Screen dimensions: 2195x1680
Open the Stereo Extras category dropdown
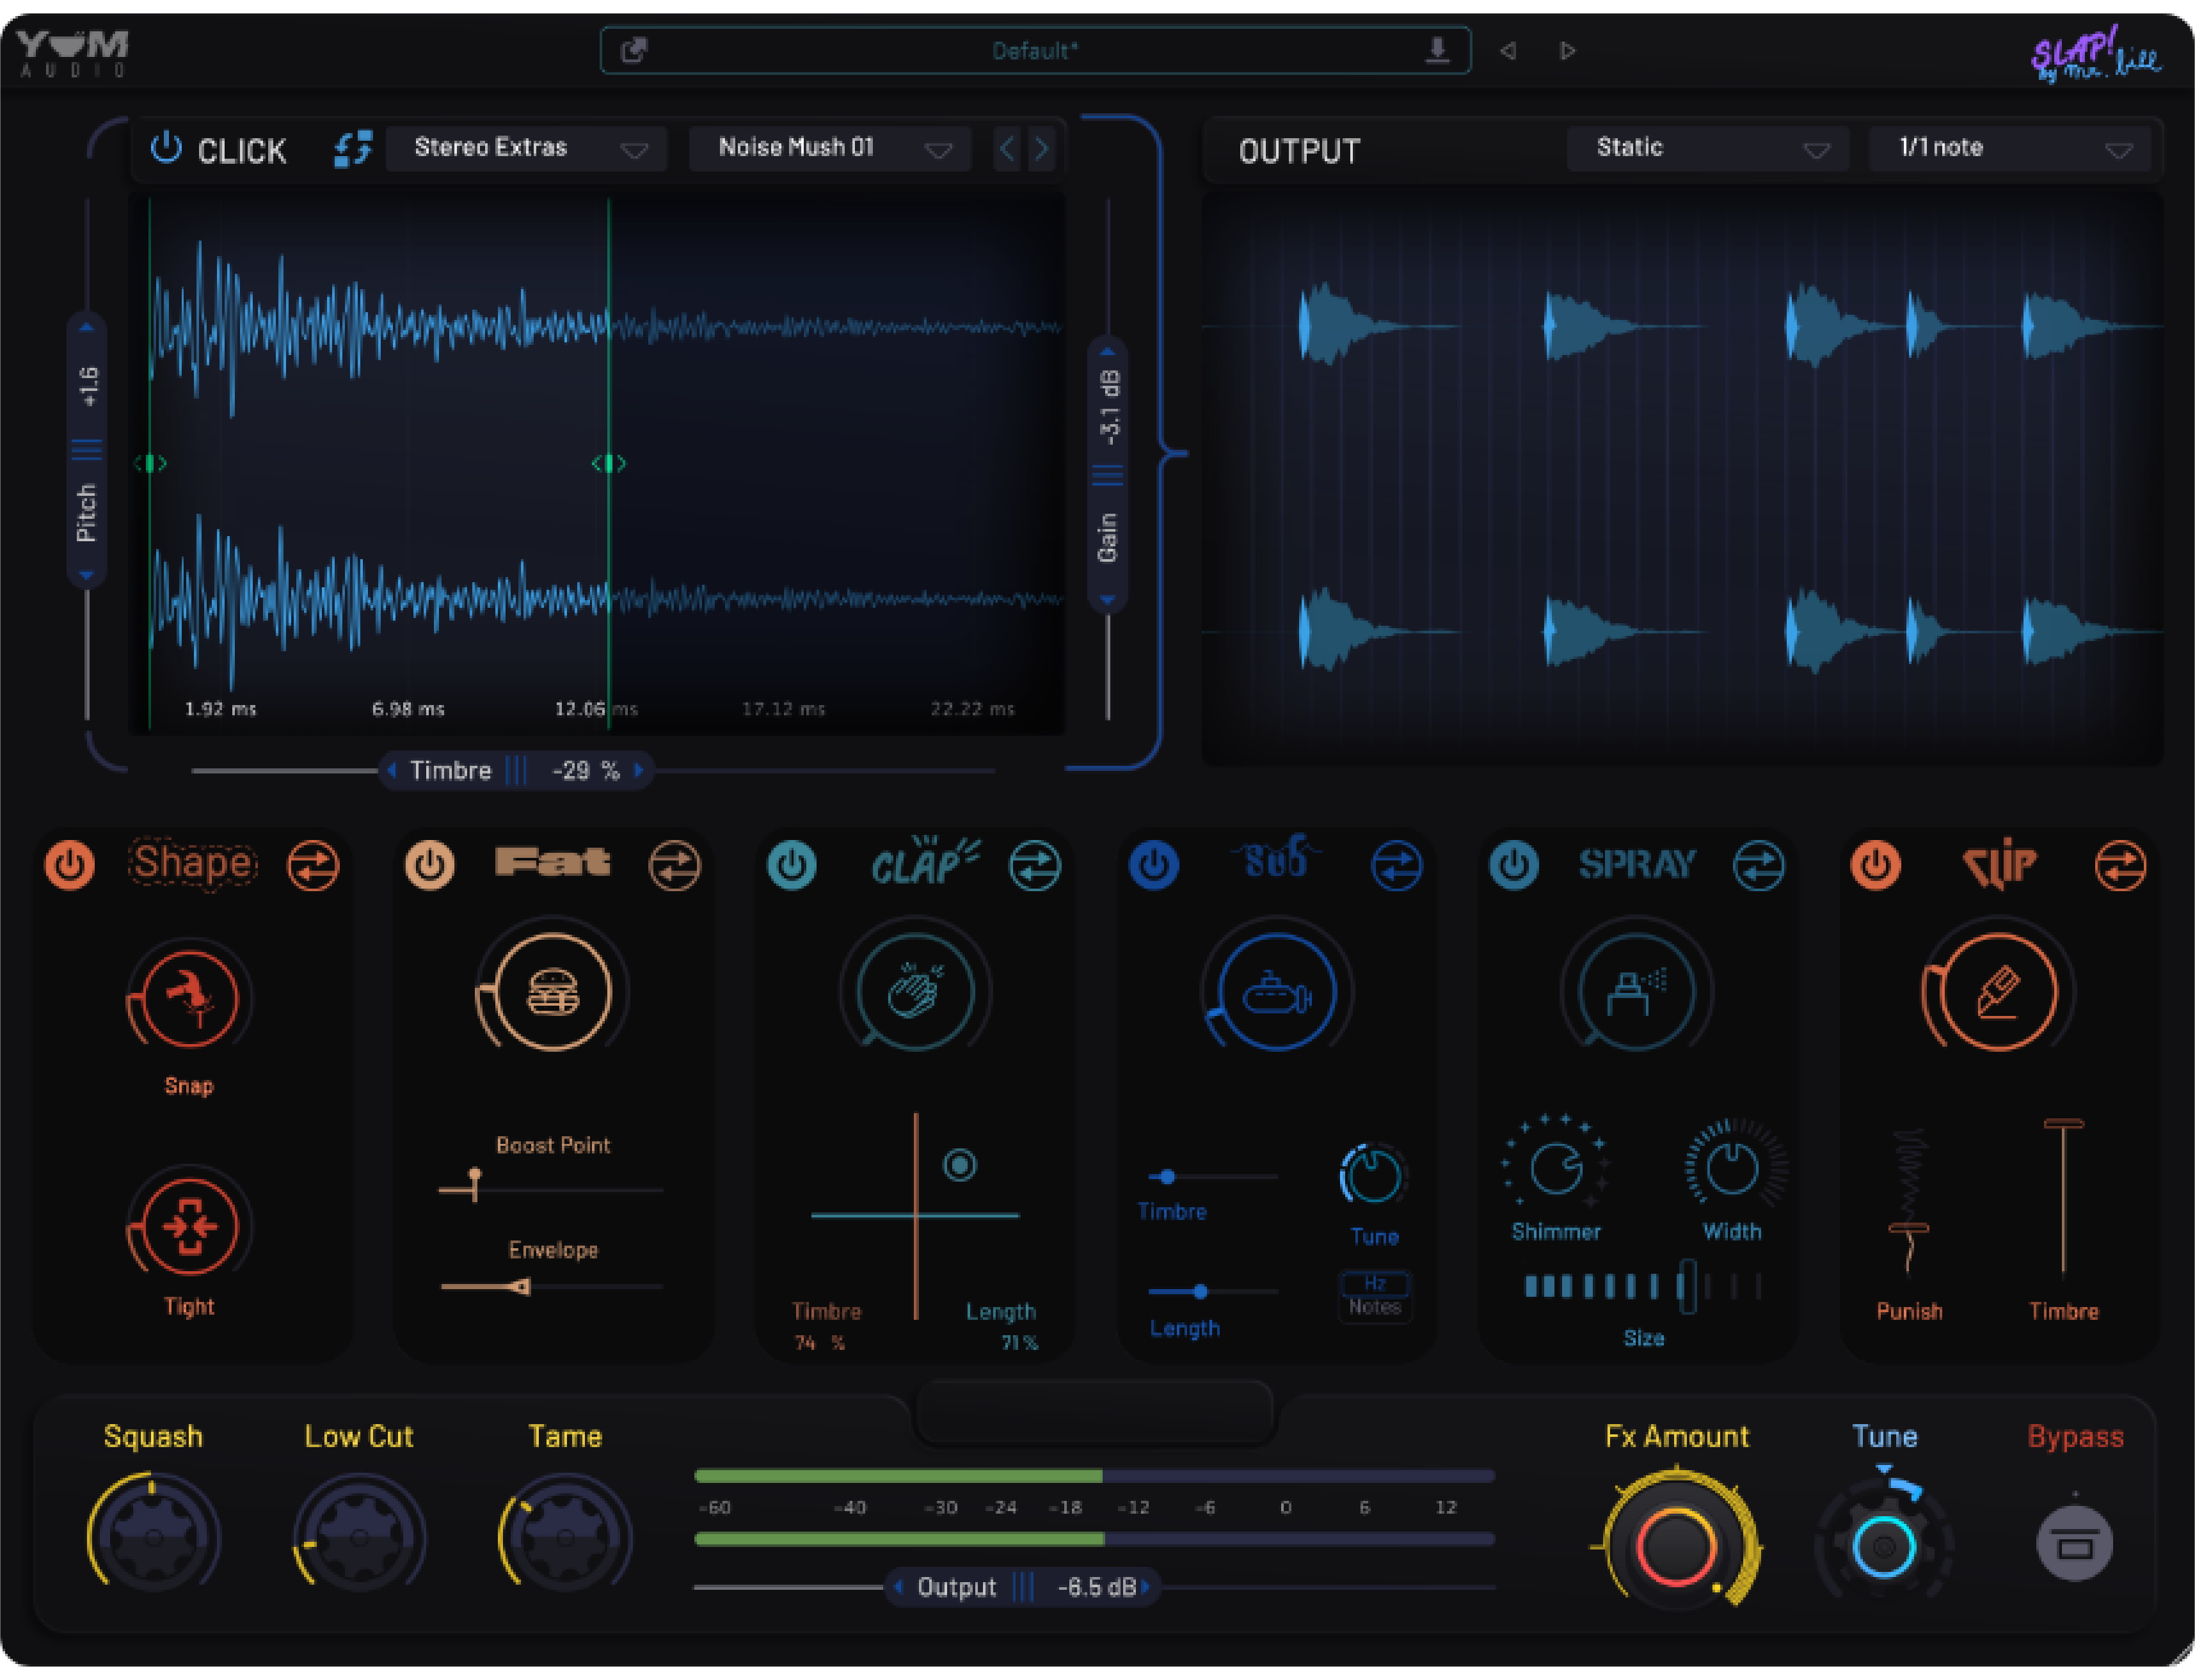[x=526, y=149]
